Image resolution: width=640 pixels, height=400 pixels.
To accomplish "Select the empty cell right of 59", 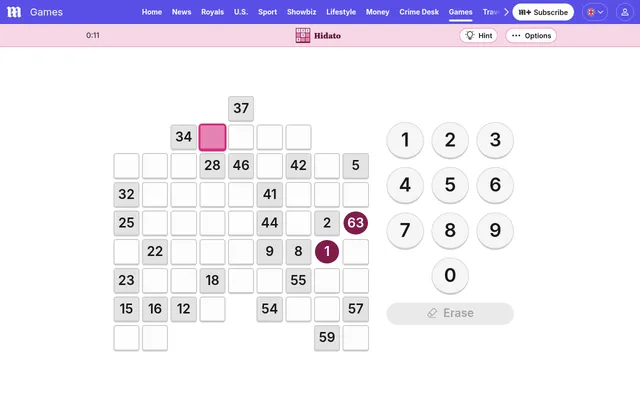I will tap(356, 338).
